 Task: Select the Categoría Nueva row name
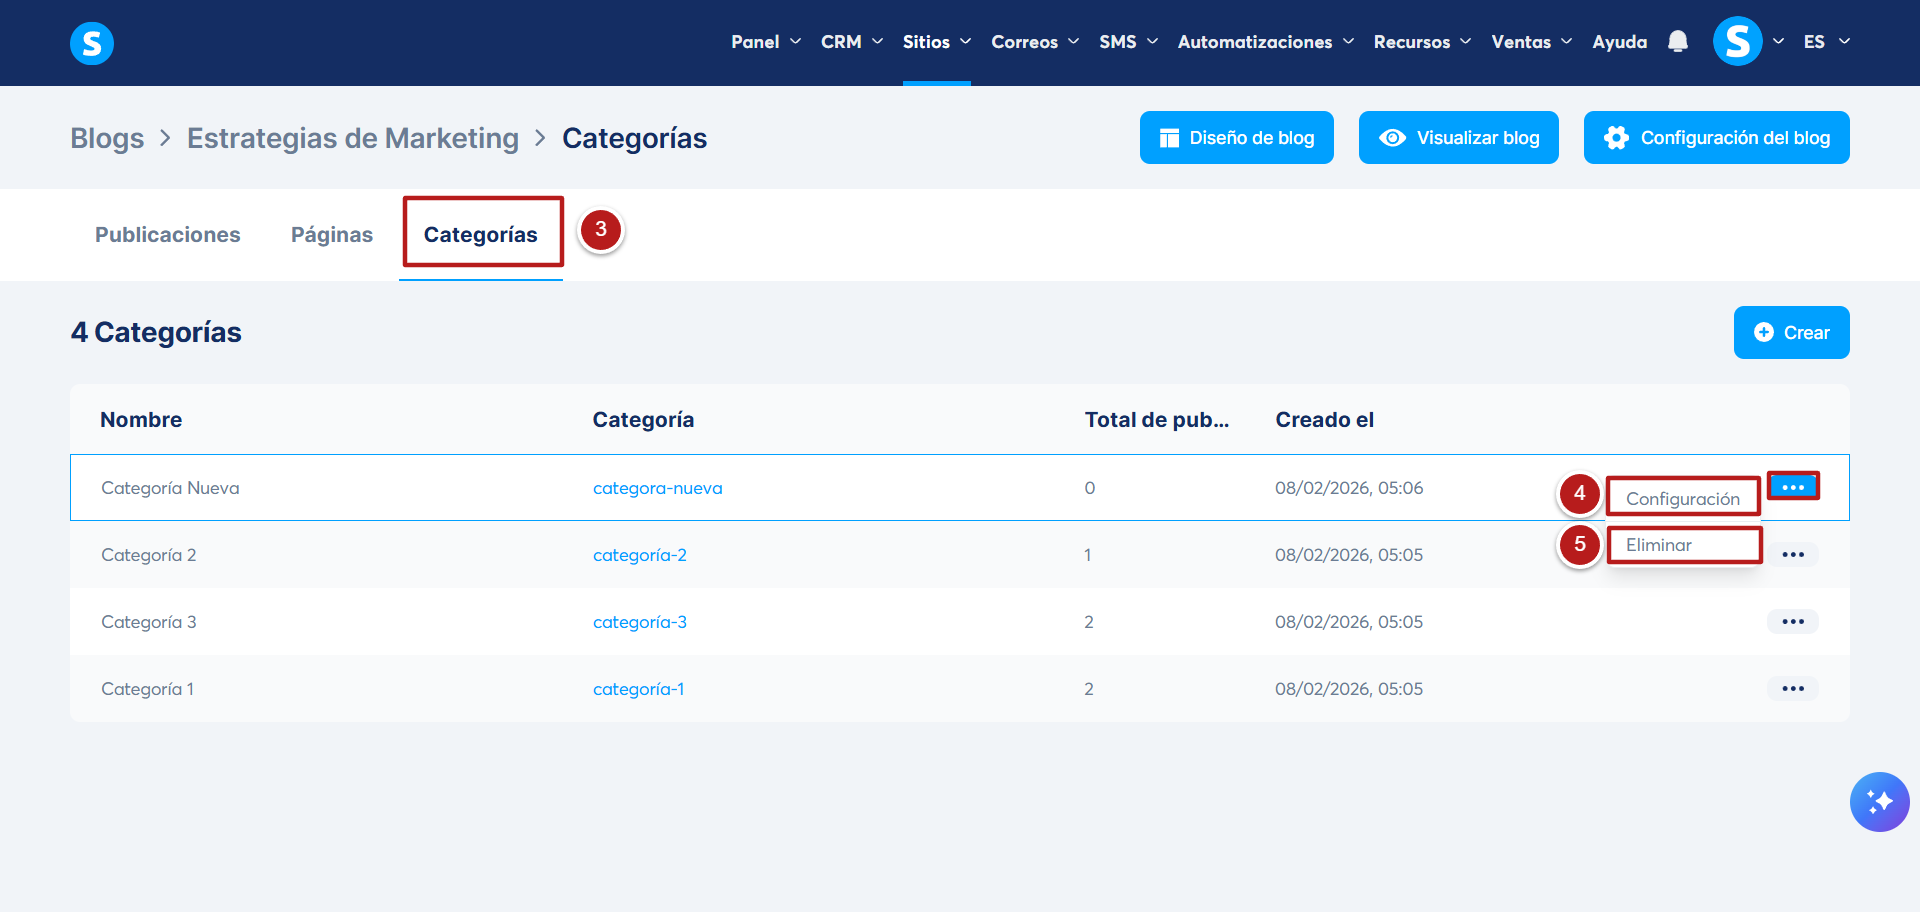(171, 488)
